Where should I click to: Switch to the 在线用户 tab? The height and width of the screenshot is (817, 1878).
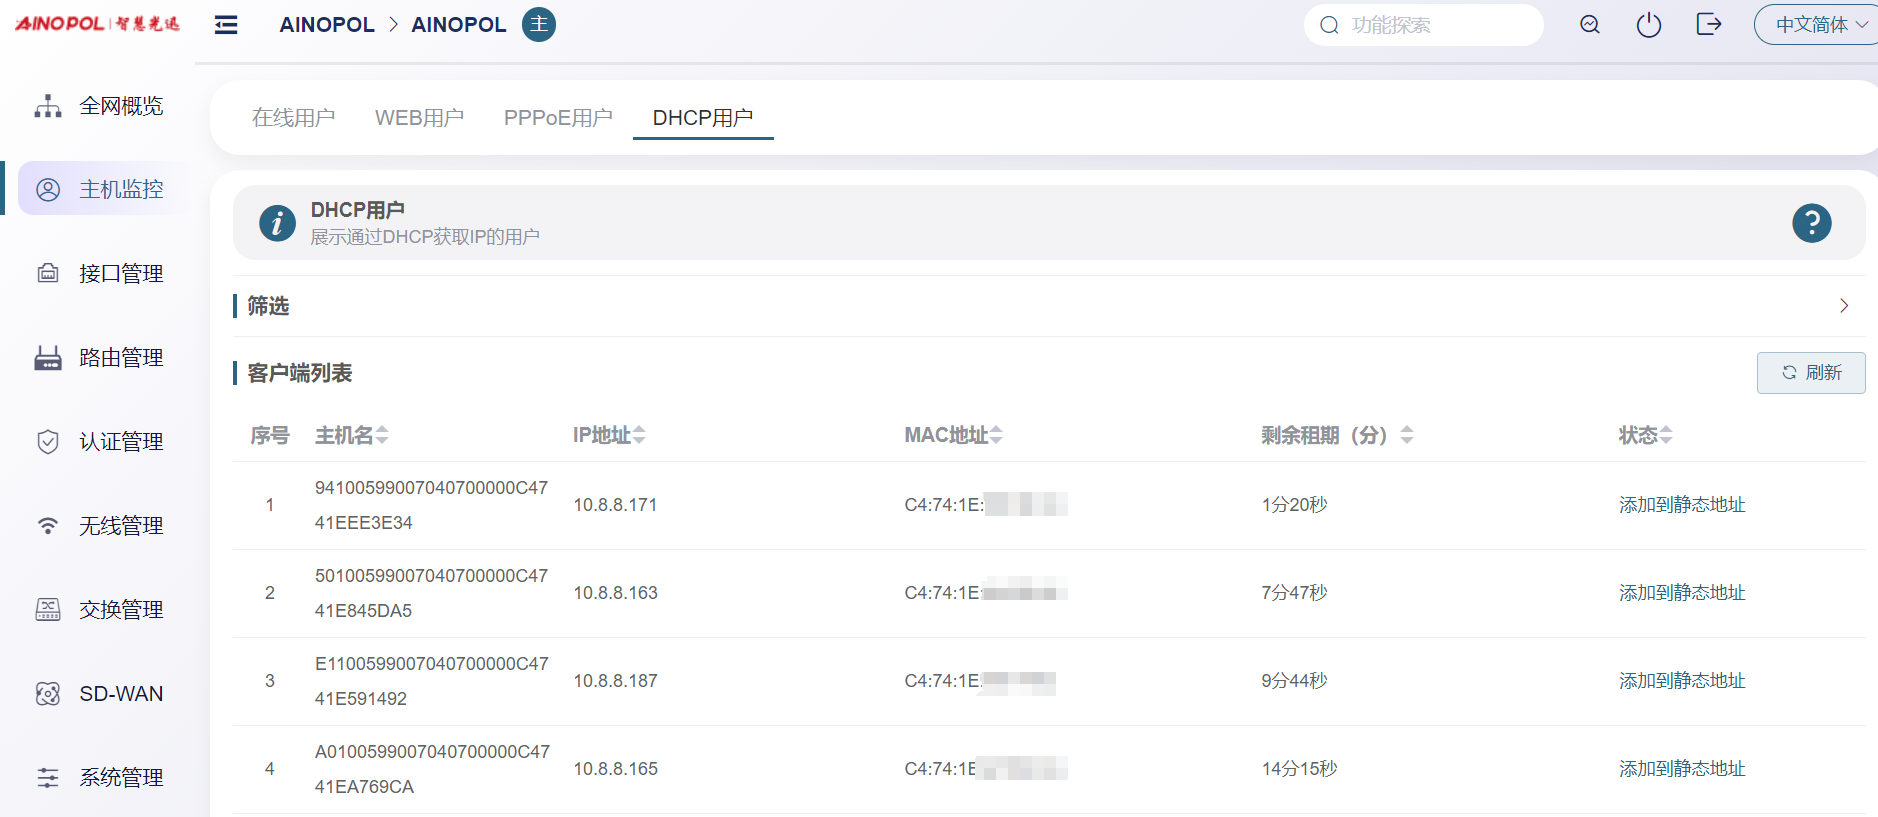point(293,118)
